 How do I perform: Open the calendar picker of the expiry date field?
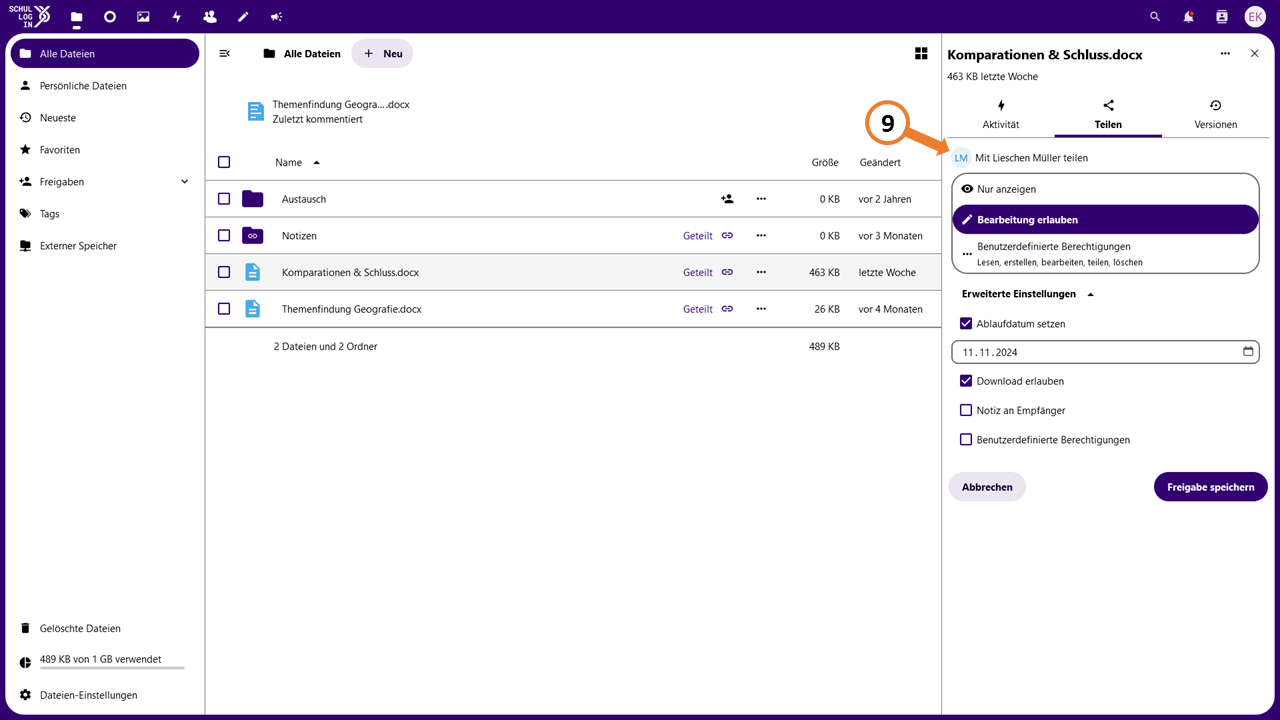[x=1248, y=352]
